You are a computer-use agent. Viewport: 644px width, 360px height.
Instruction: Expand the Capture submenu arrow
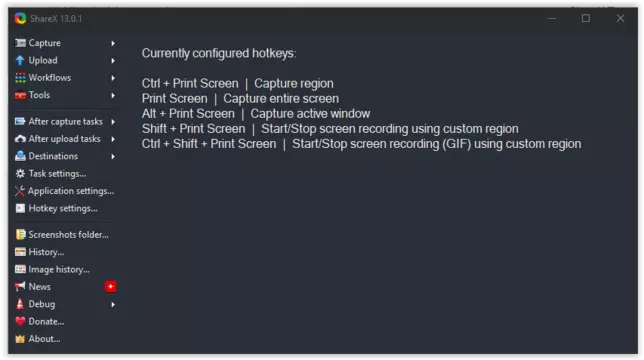pos(113,43)
